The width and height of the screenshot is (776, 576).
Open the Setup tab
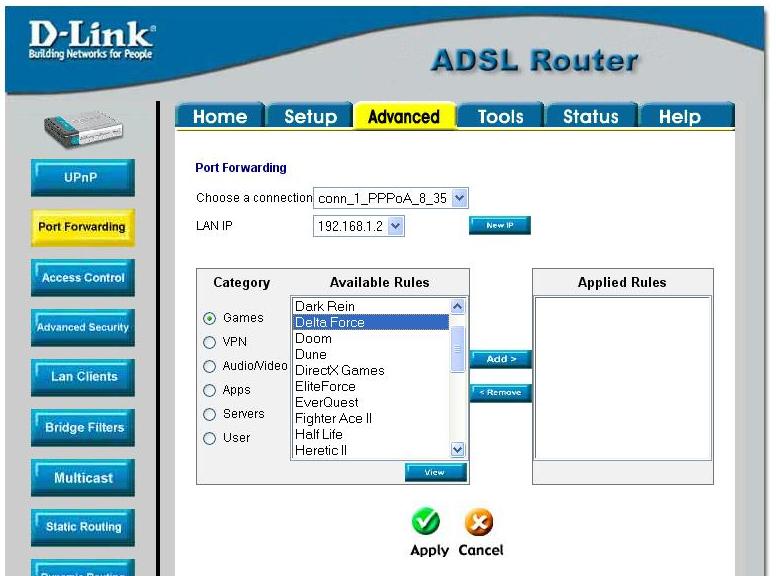pos(310,116)
